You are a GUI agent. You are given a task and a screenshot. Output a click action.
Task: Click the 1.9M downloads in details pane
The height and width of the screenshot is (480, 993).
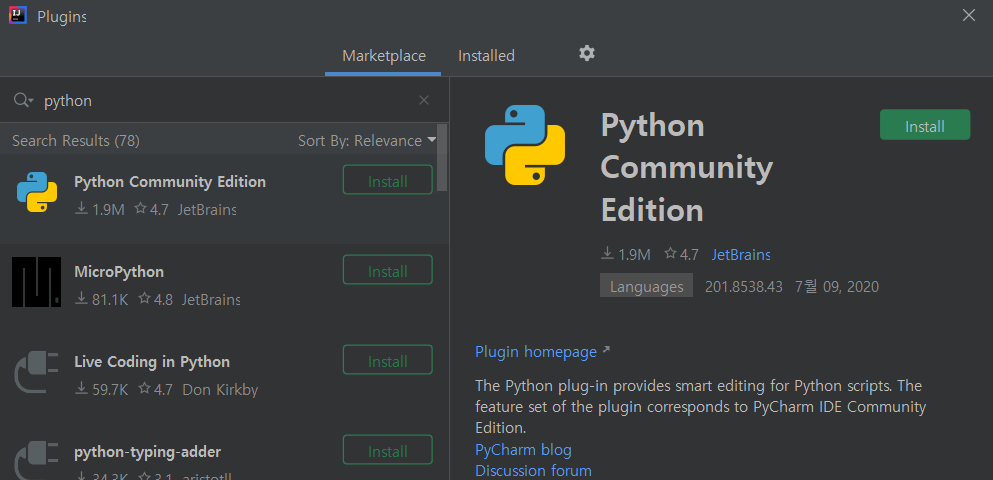coord(626,255)
